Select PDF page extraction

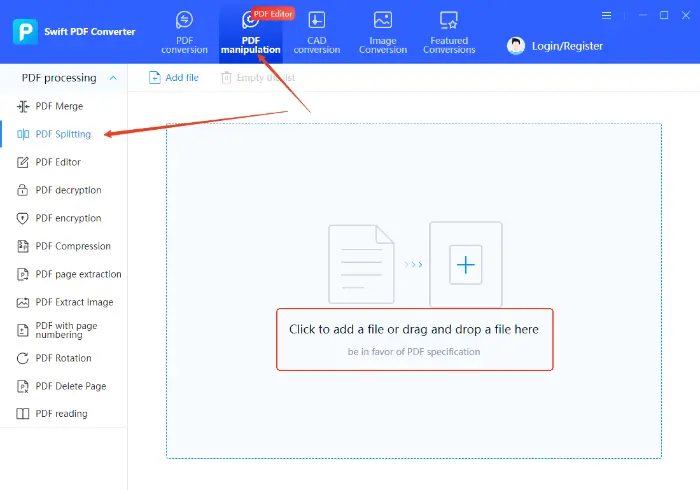pos(77,274)
